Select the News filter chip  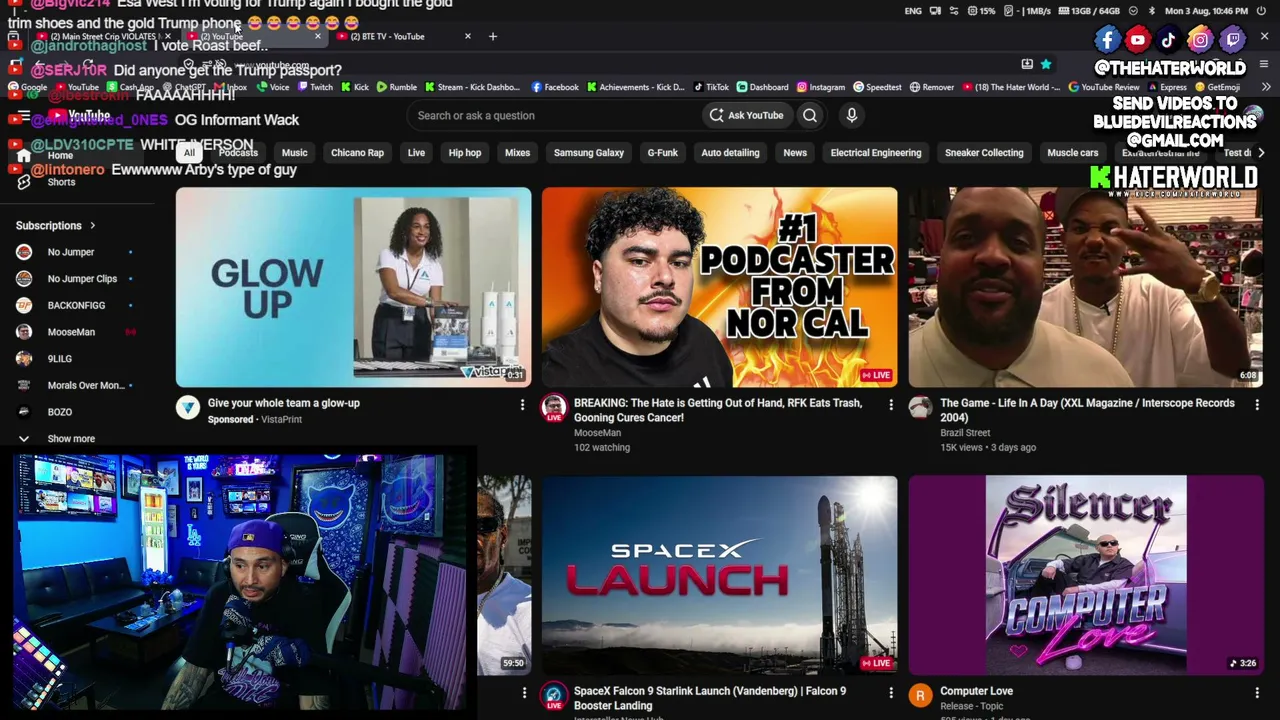(795, 153)
